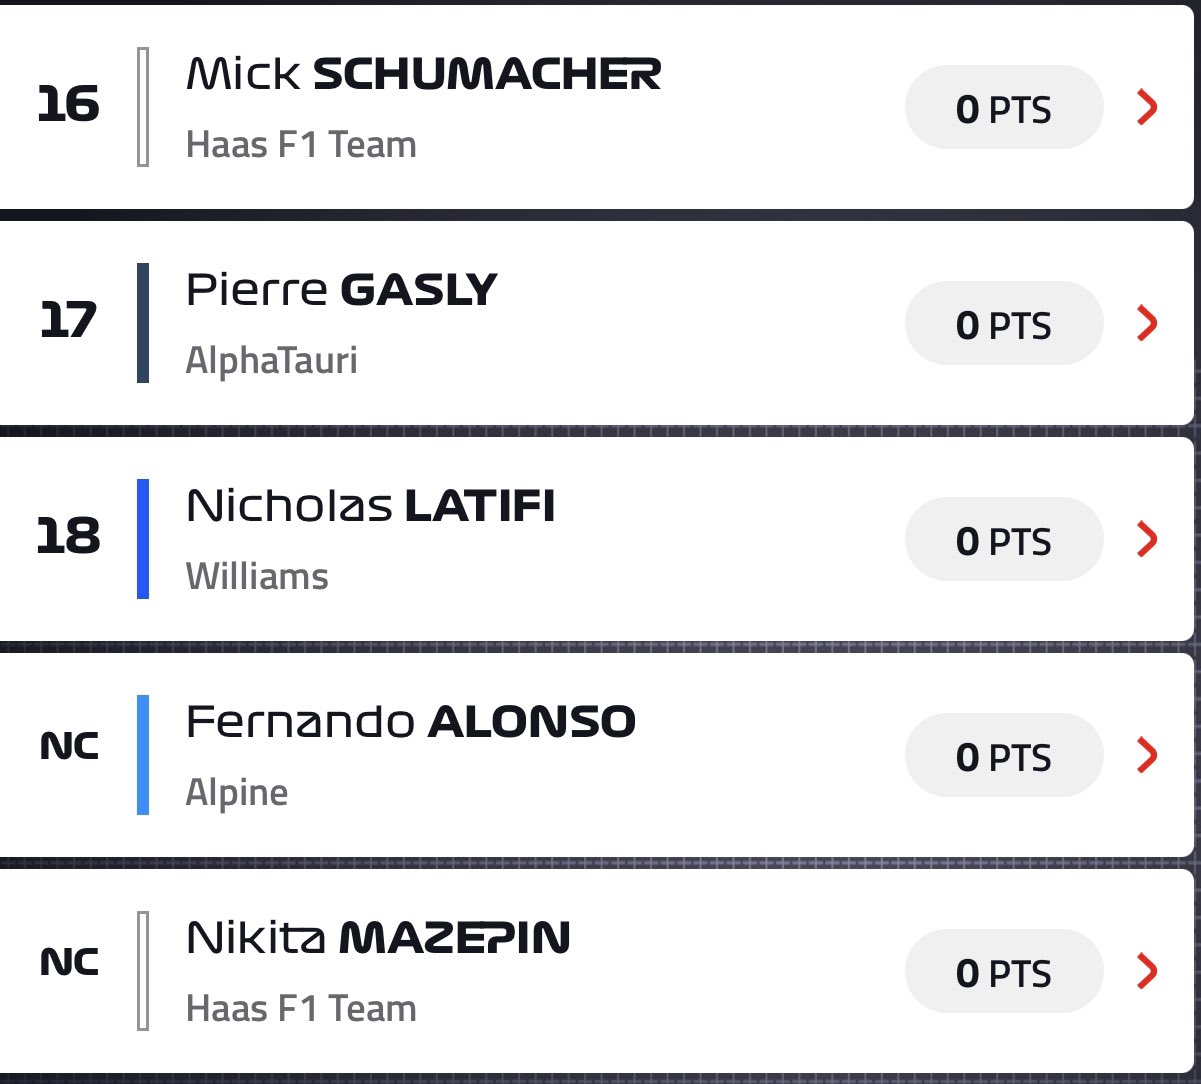Tap Nikita Mazepin's red chevron arrow

pos(1148,971)
